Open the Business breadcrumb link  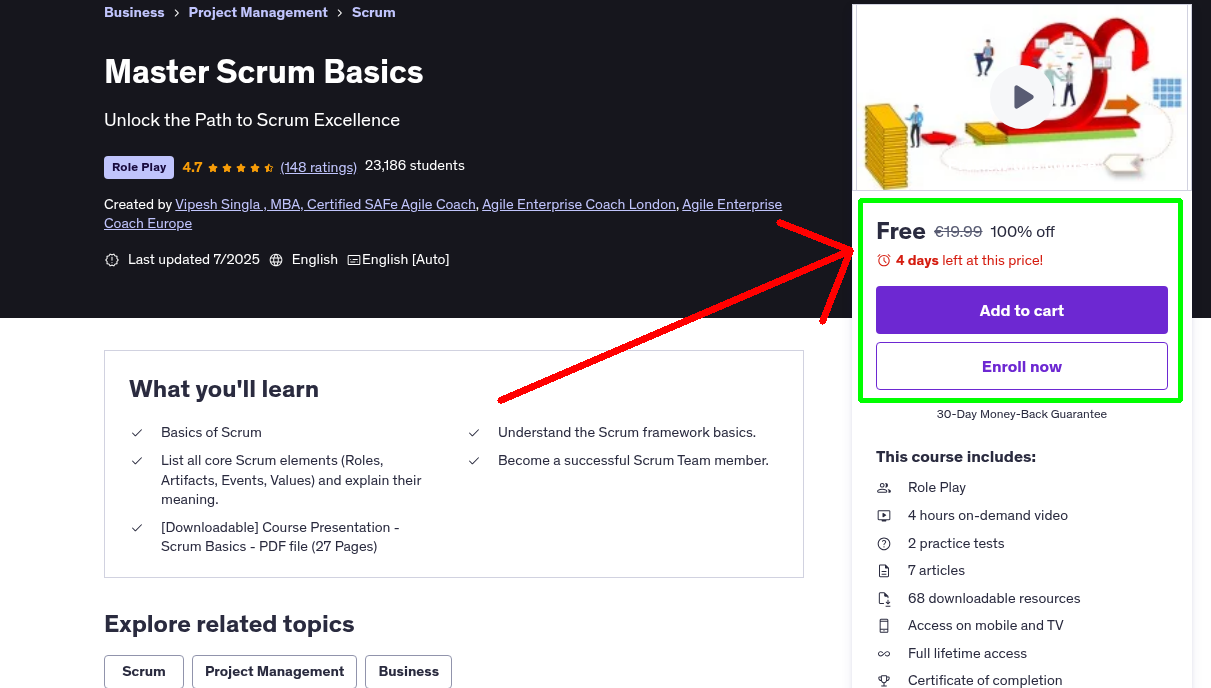pos(134,13)
